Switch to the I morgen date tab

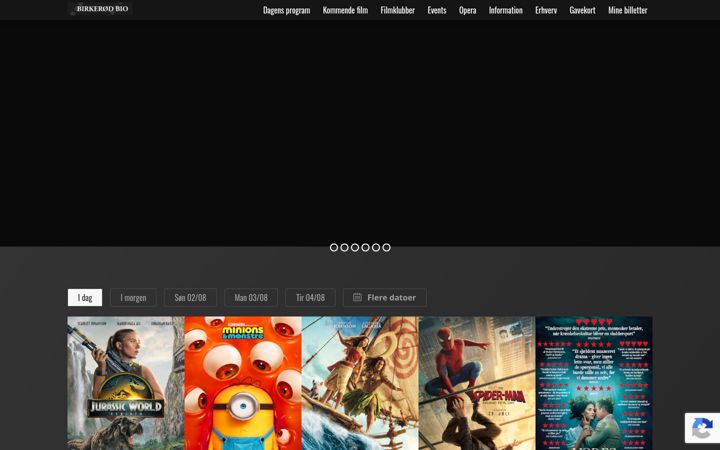tap(133, 298)
